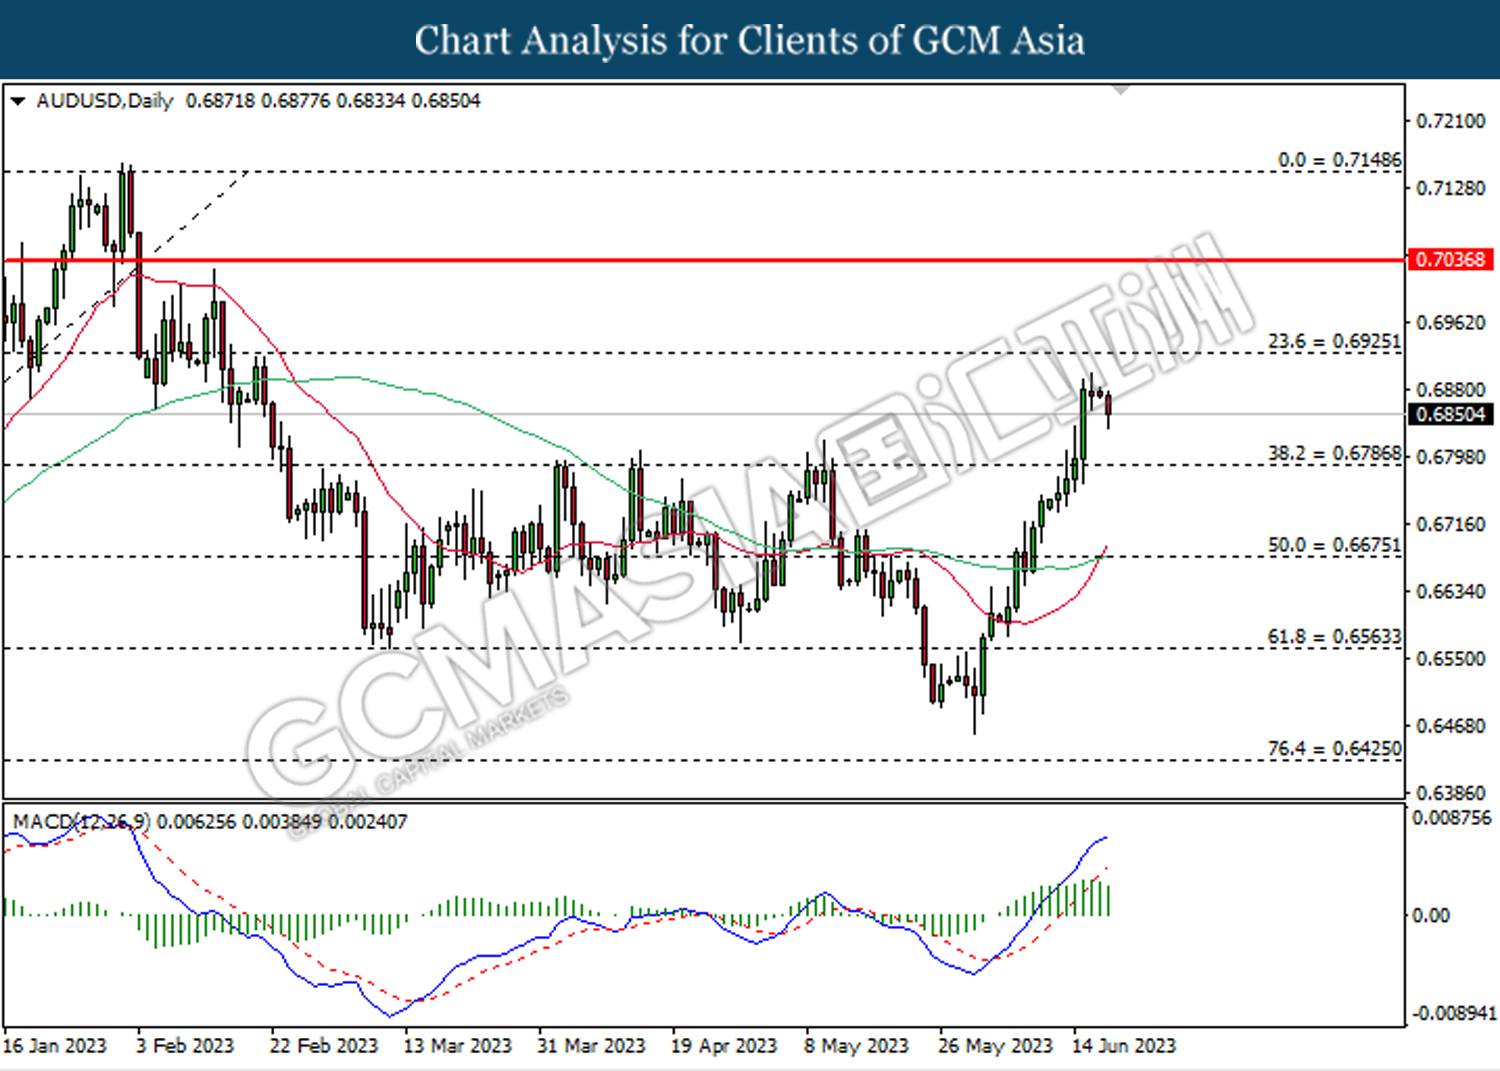The width and height of the screenshot is (1500, 1071).
Task: Click the Chart Analysis for Clients of GCM Asia title
Action: [x=750, y=40]
